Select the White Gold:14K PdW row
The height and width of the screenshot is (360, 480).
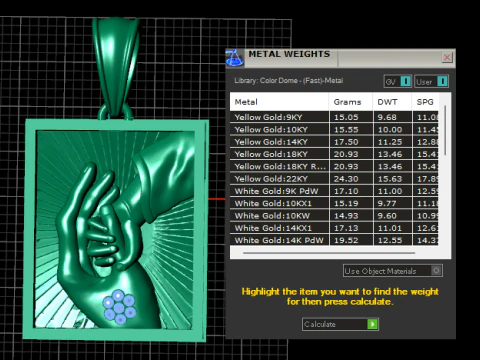point(334,240)
